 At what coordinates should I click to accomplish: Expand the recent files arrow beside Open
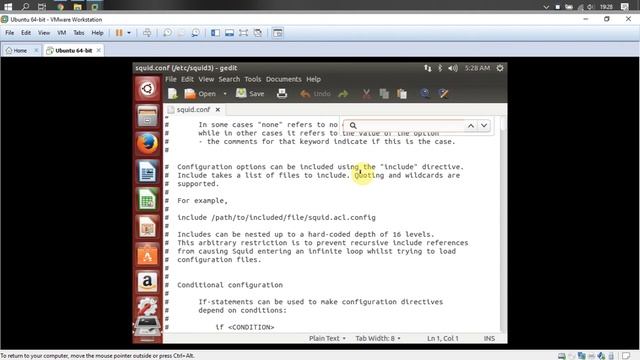(x=225, y=94)
